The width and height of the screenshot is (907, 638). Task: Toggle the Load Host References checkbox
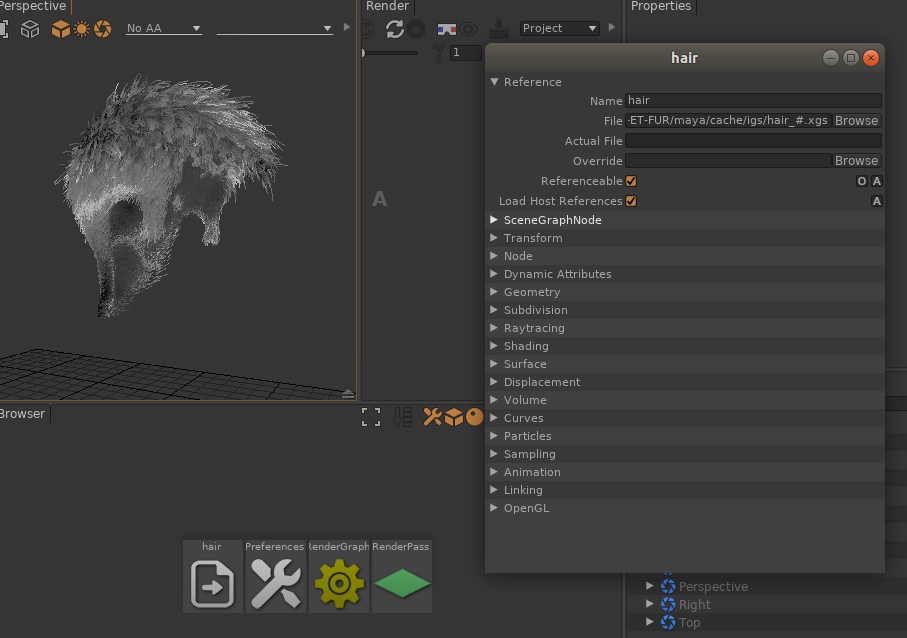click(631, 201)
